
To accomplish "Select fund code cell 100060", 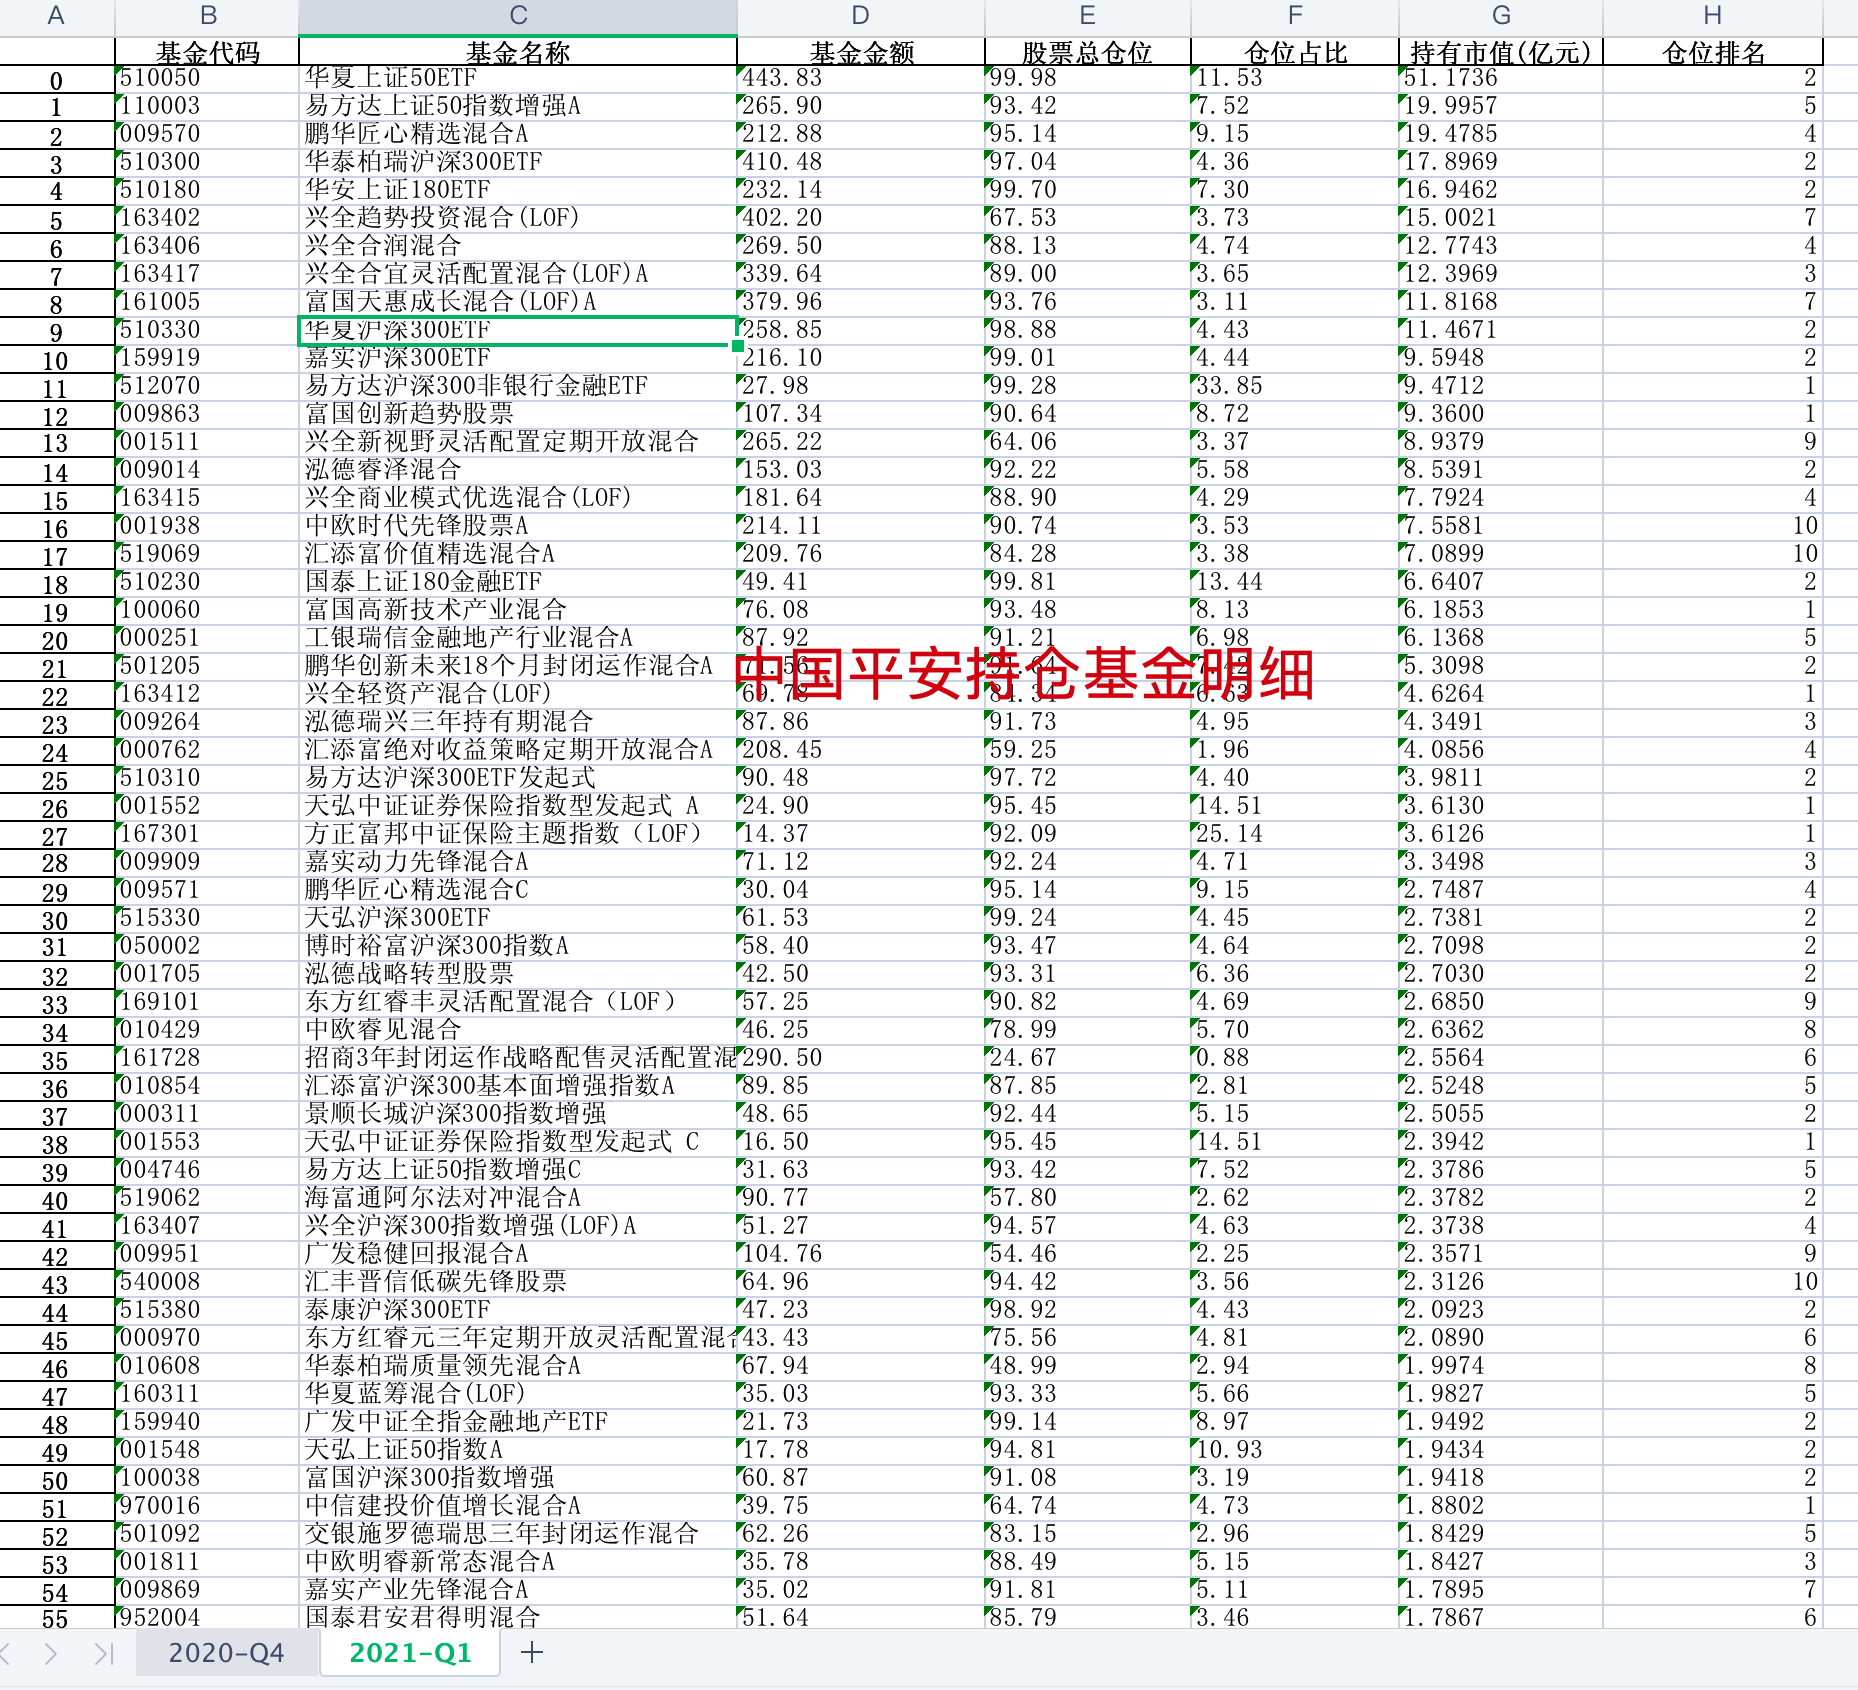I will coord(207,610).
